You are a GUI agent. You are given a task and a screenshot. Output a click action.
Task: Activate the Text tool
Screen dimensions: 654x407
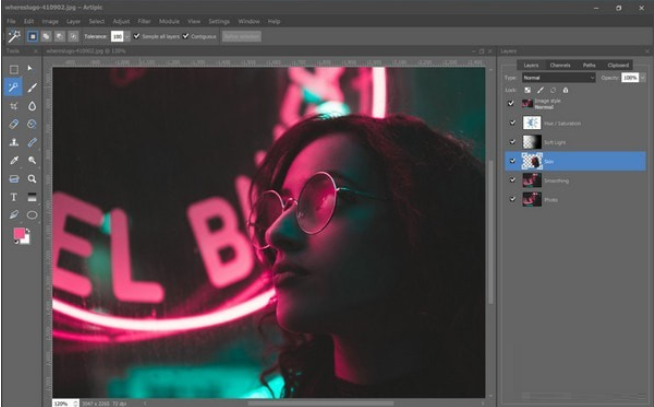[14, 197]
